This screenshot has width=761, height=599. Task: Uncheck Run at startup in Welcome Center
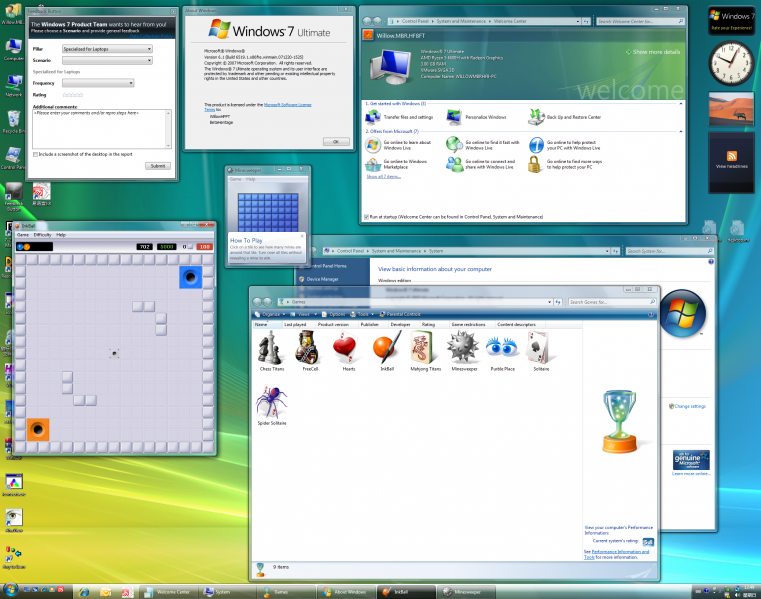pyautogui.click(x=365, y=216)
